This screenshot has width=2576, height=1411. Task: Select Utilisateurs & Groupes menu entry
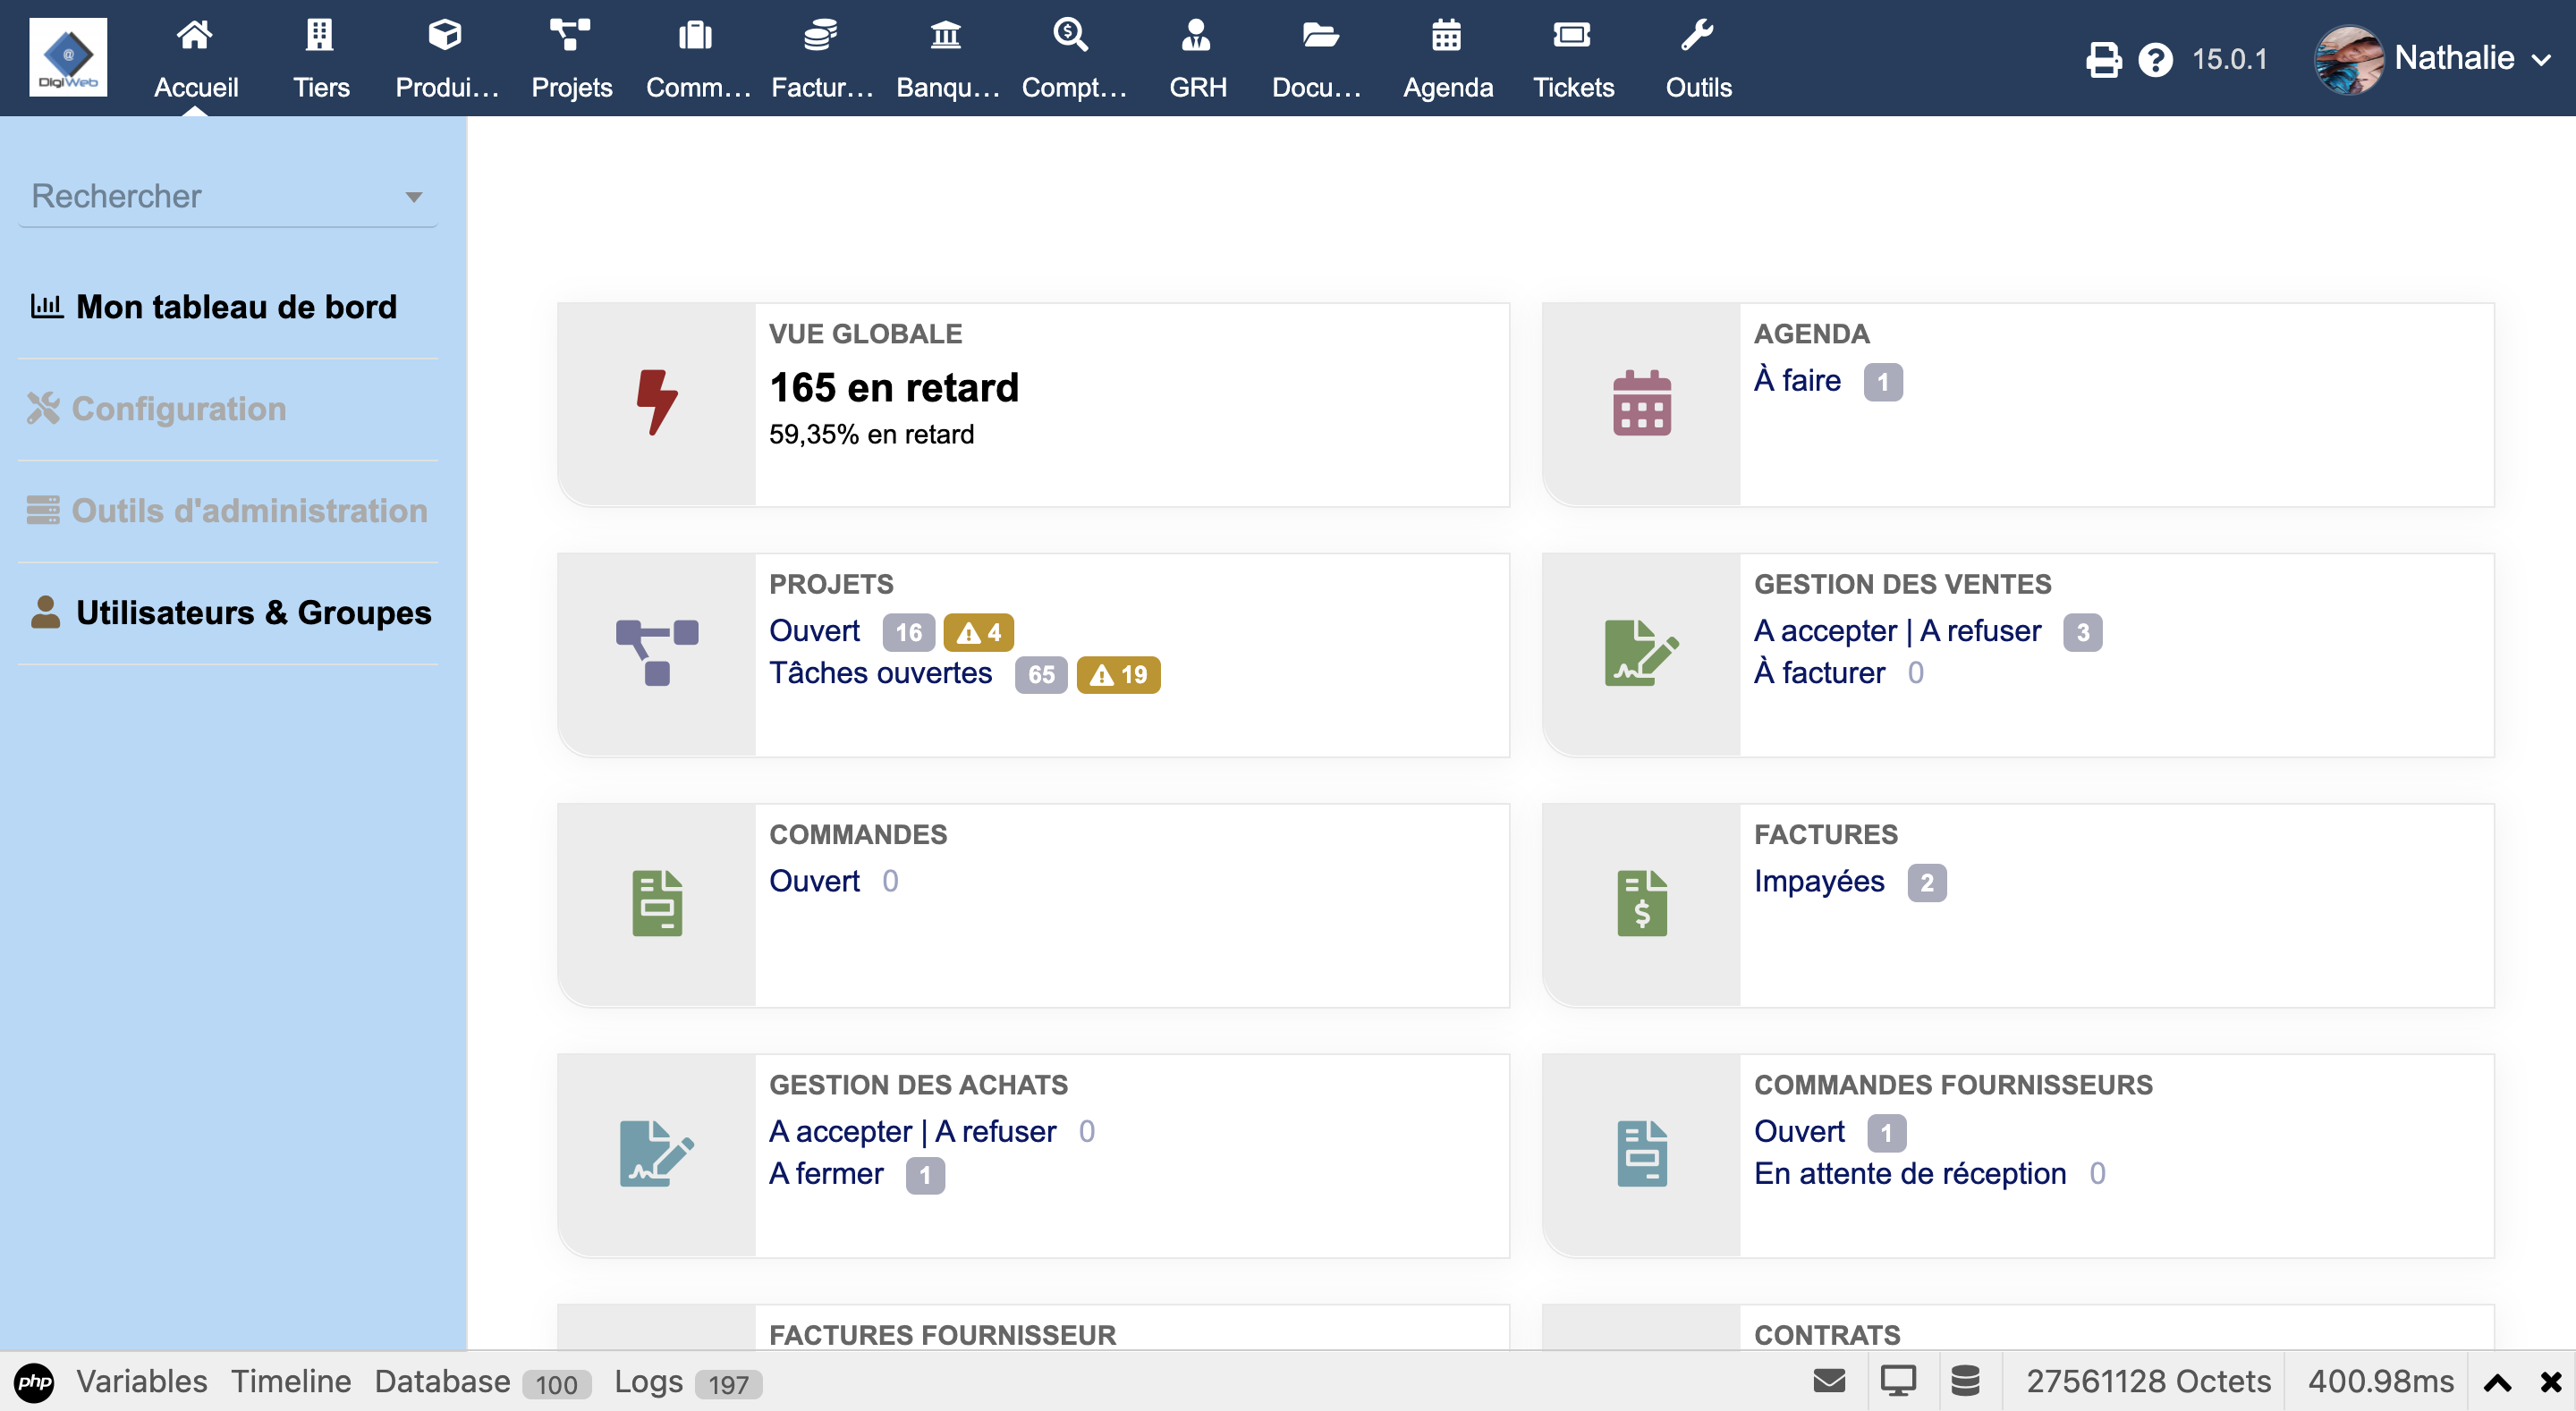[253, 612]
